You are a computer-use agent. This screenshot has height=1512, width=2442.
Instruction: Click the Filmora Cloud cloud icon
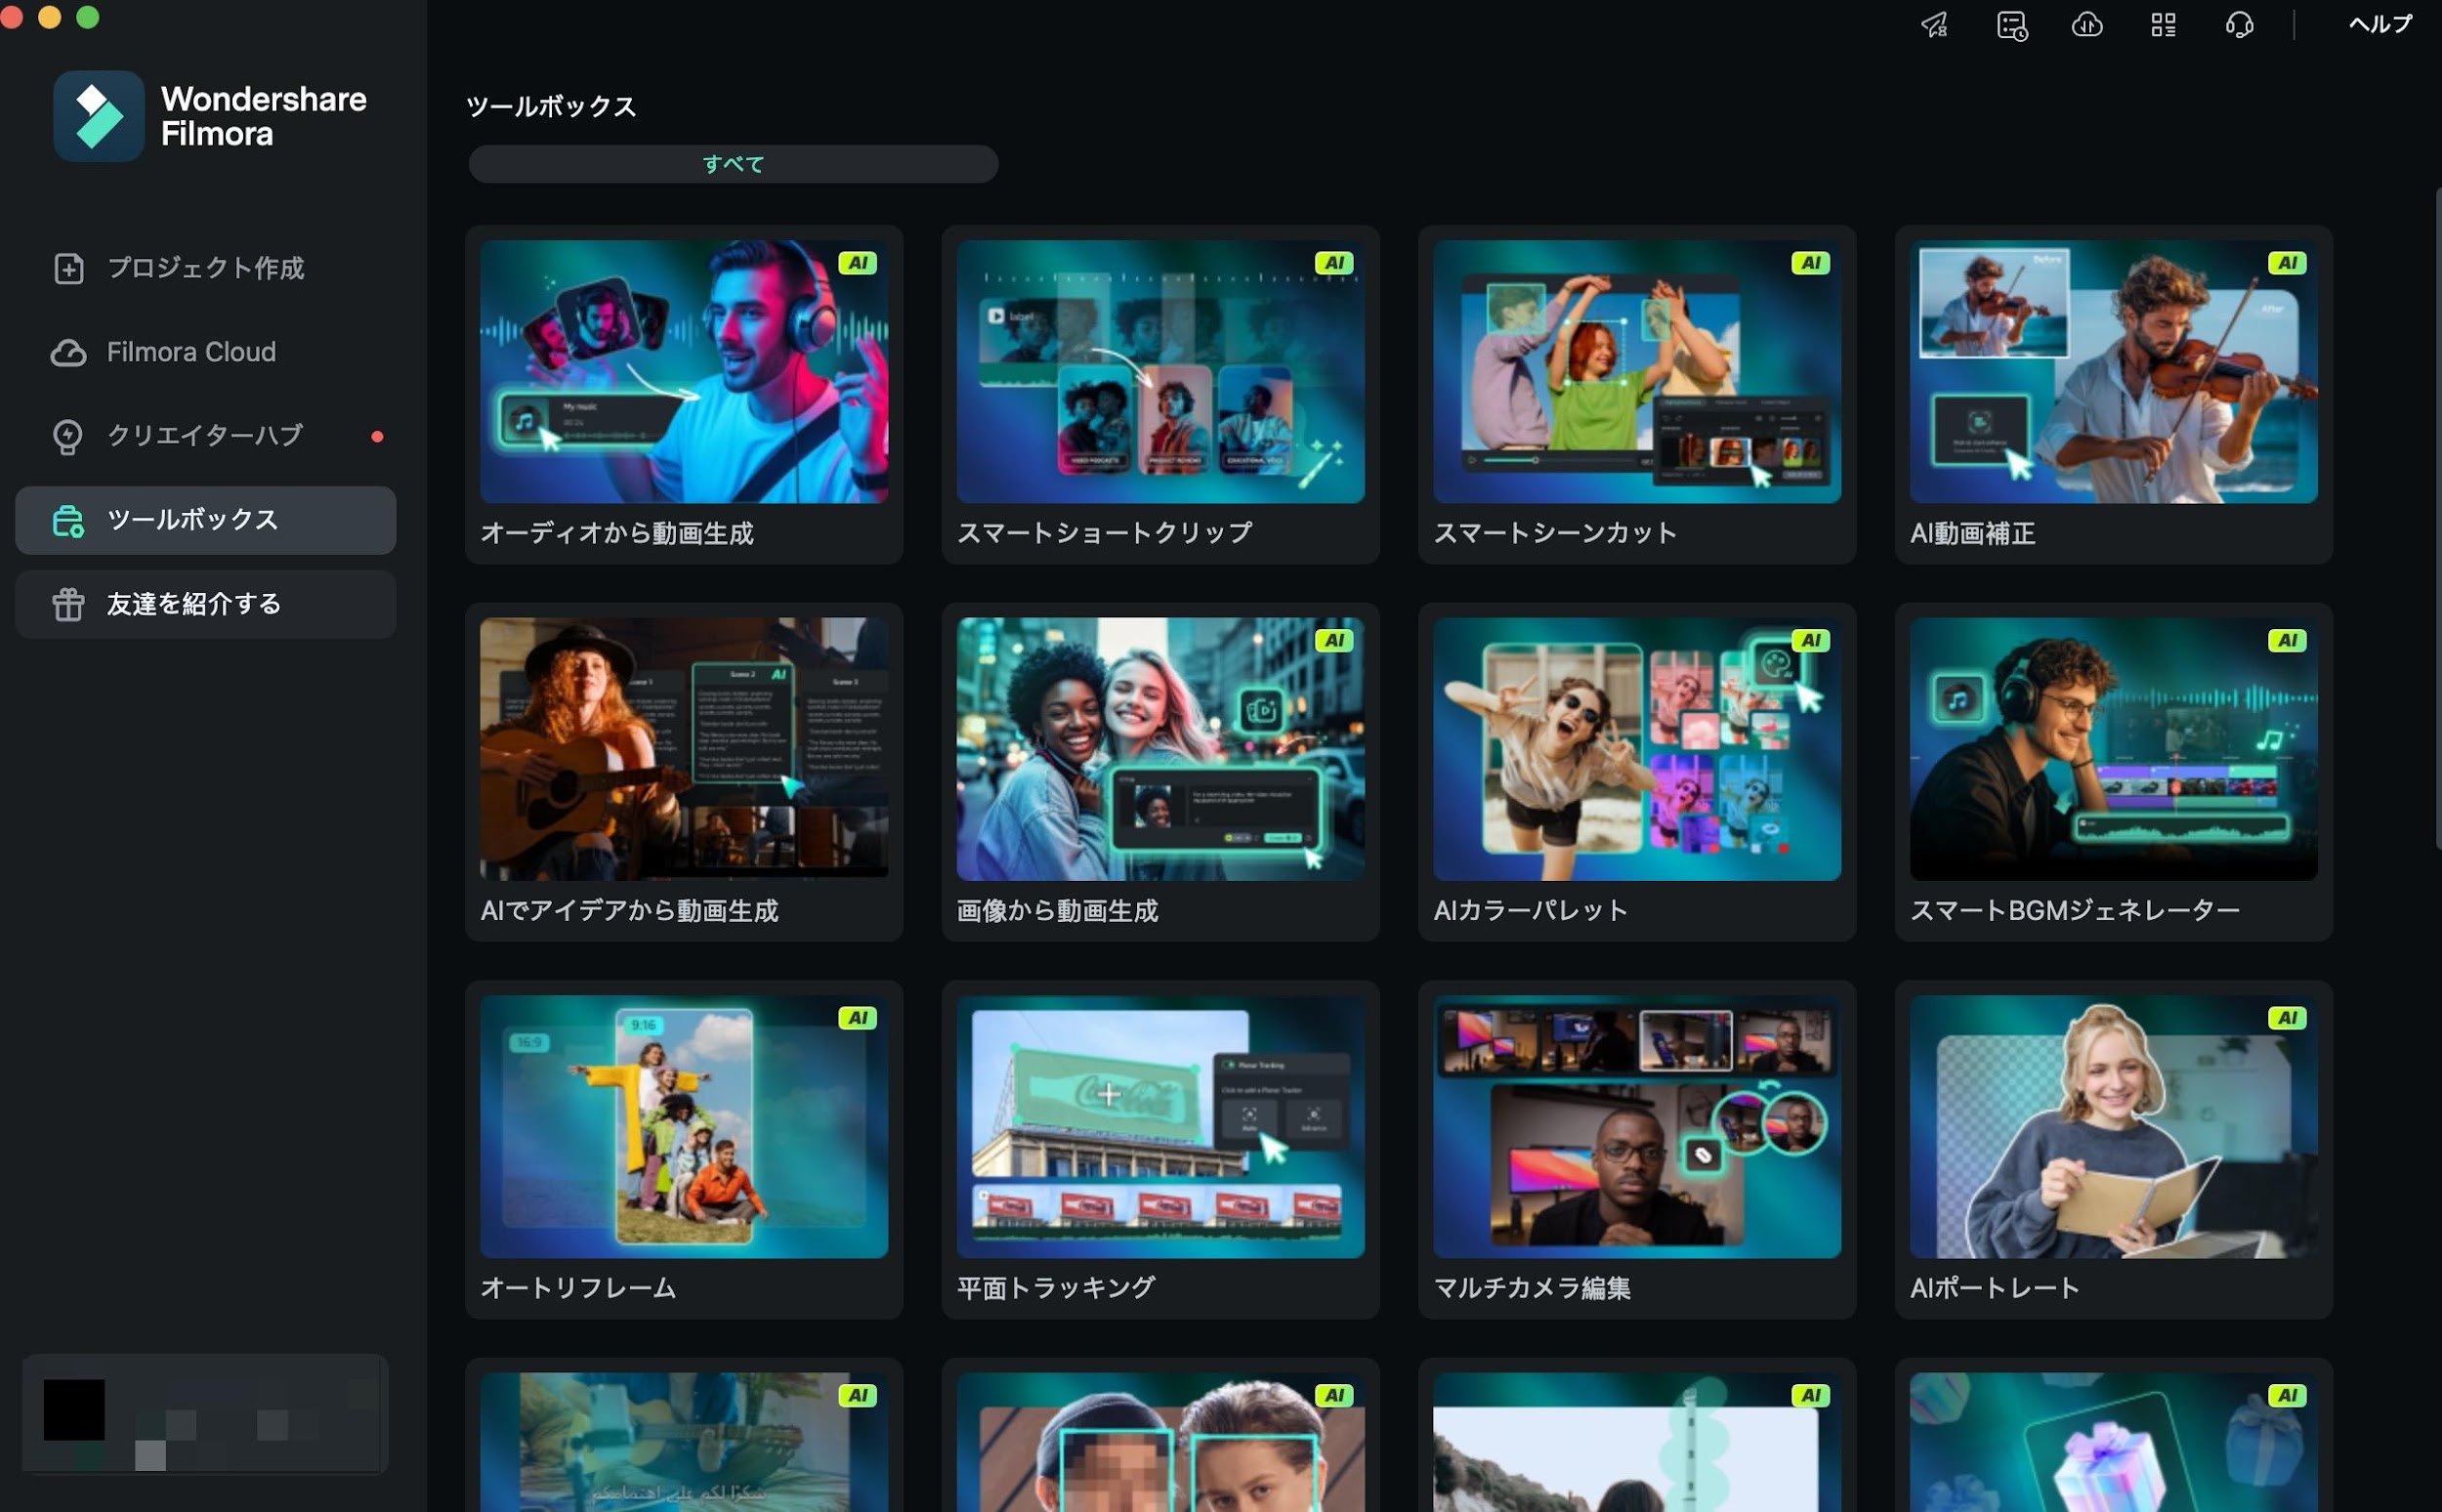point(68,352)
